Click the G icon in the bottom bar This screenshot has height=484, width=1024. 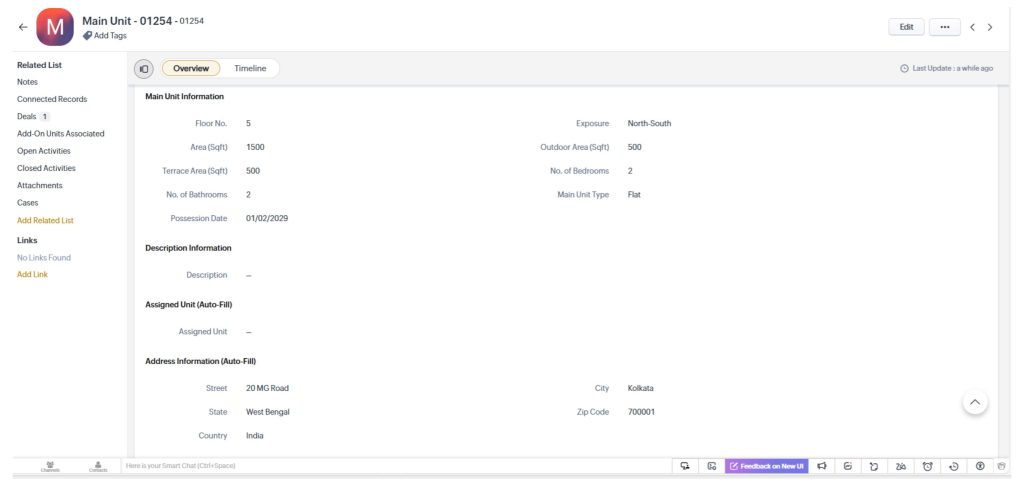[848, 466]
